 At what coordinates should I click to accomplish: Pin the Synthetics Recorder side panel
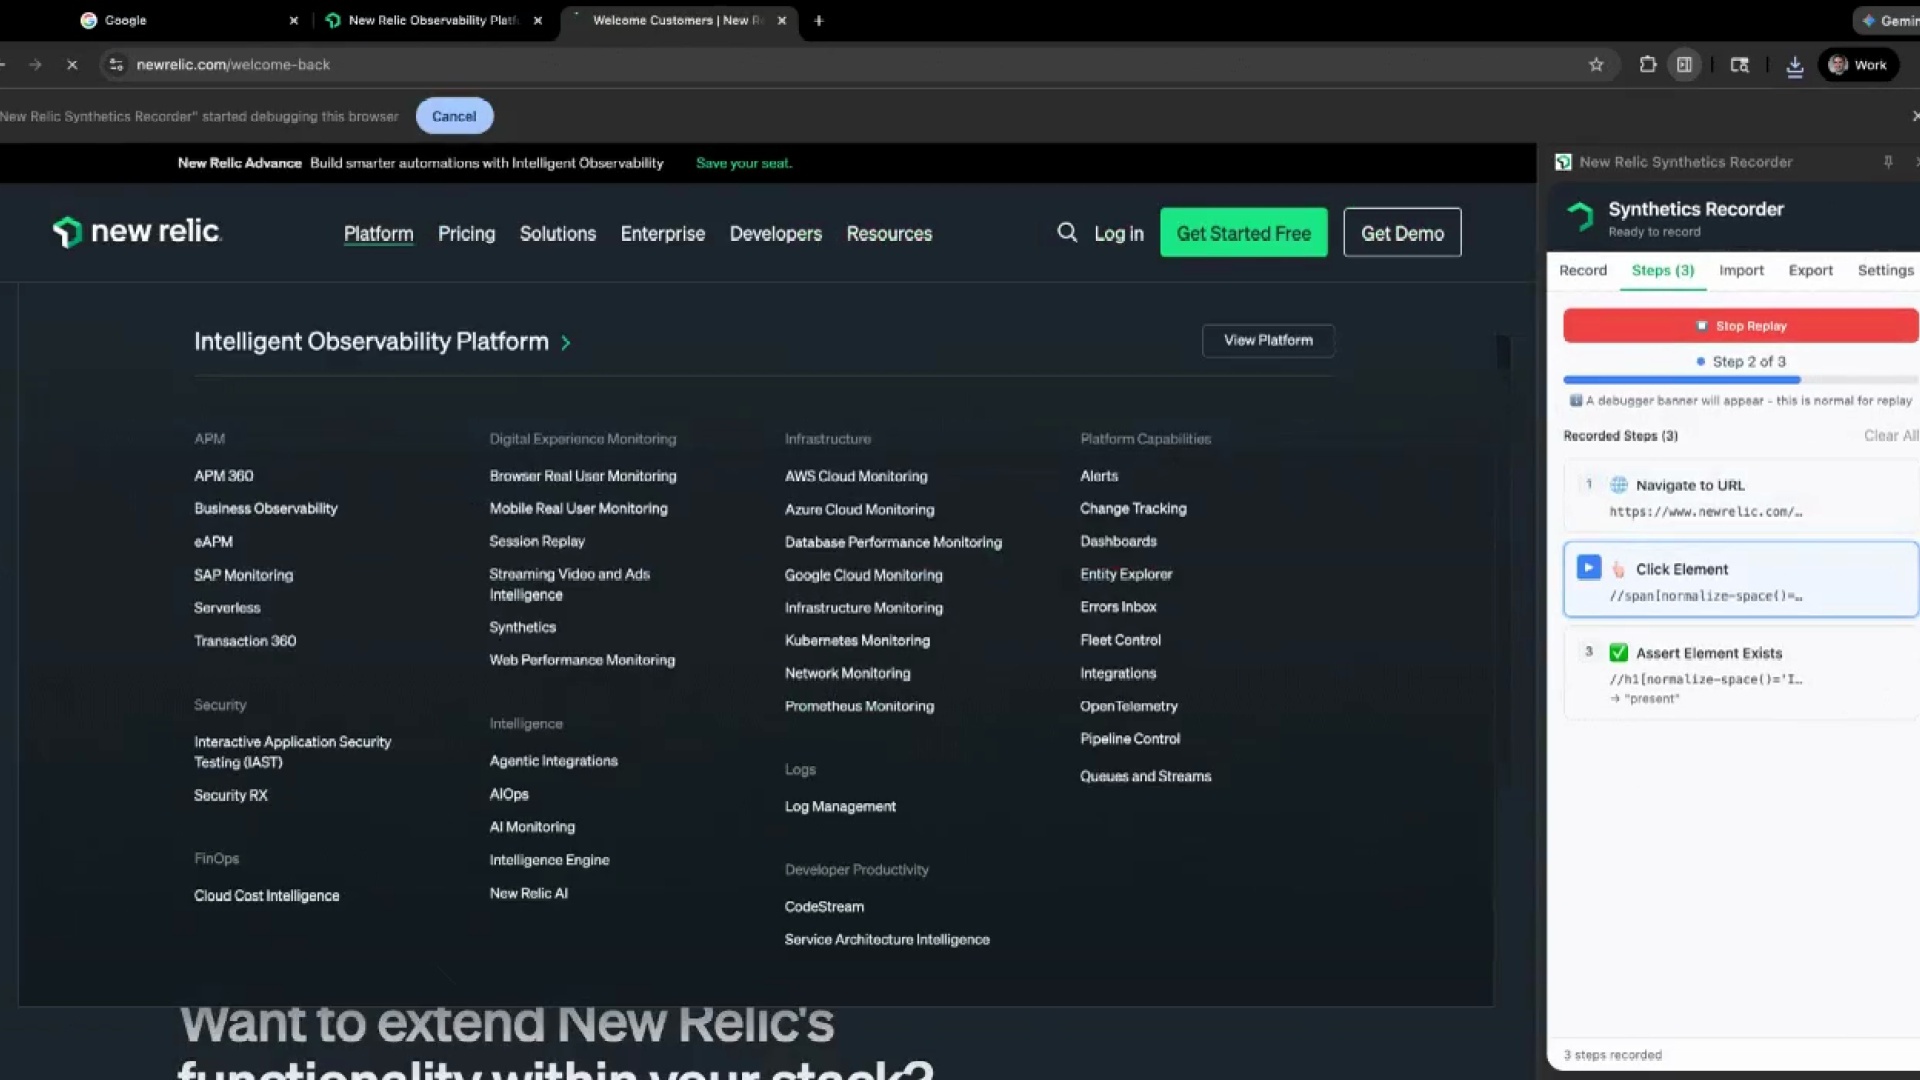pyautogui.click(x=1888, y=162)
